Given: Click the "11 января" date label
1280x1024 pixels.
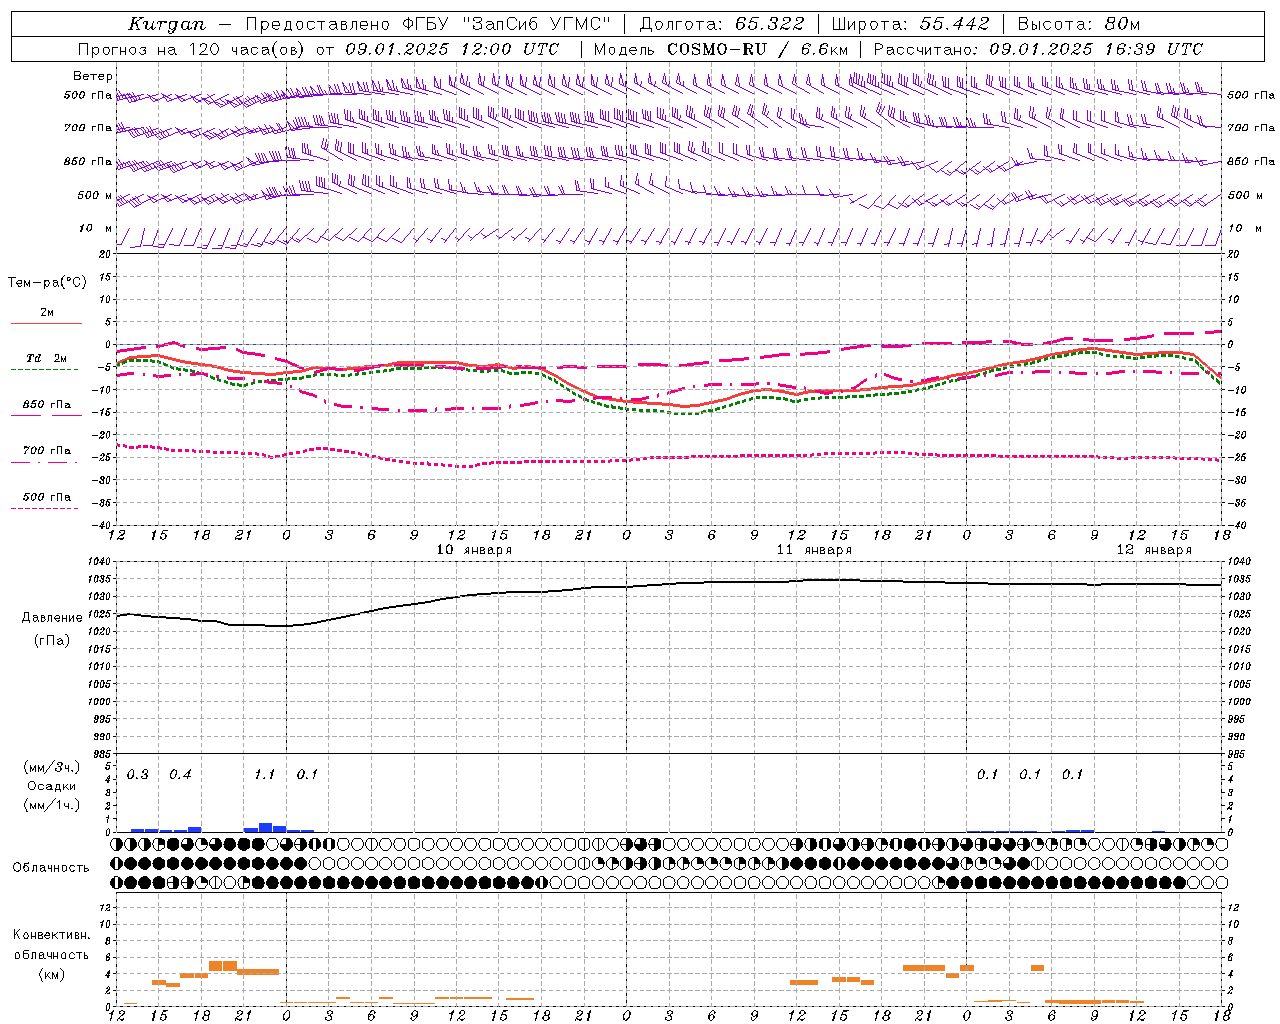Looking at the screenshot, I should [814, 550].
